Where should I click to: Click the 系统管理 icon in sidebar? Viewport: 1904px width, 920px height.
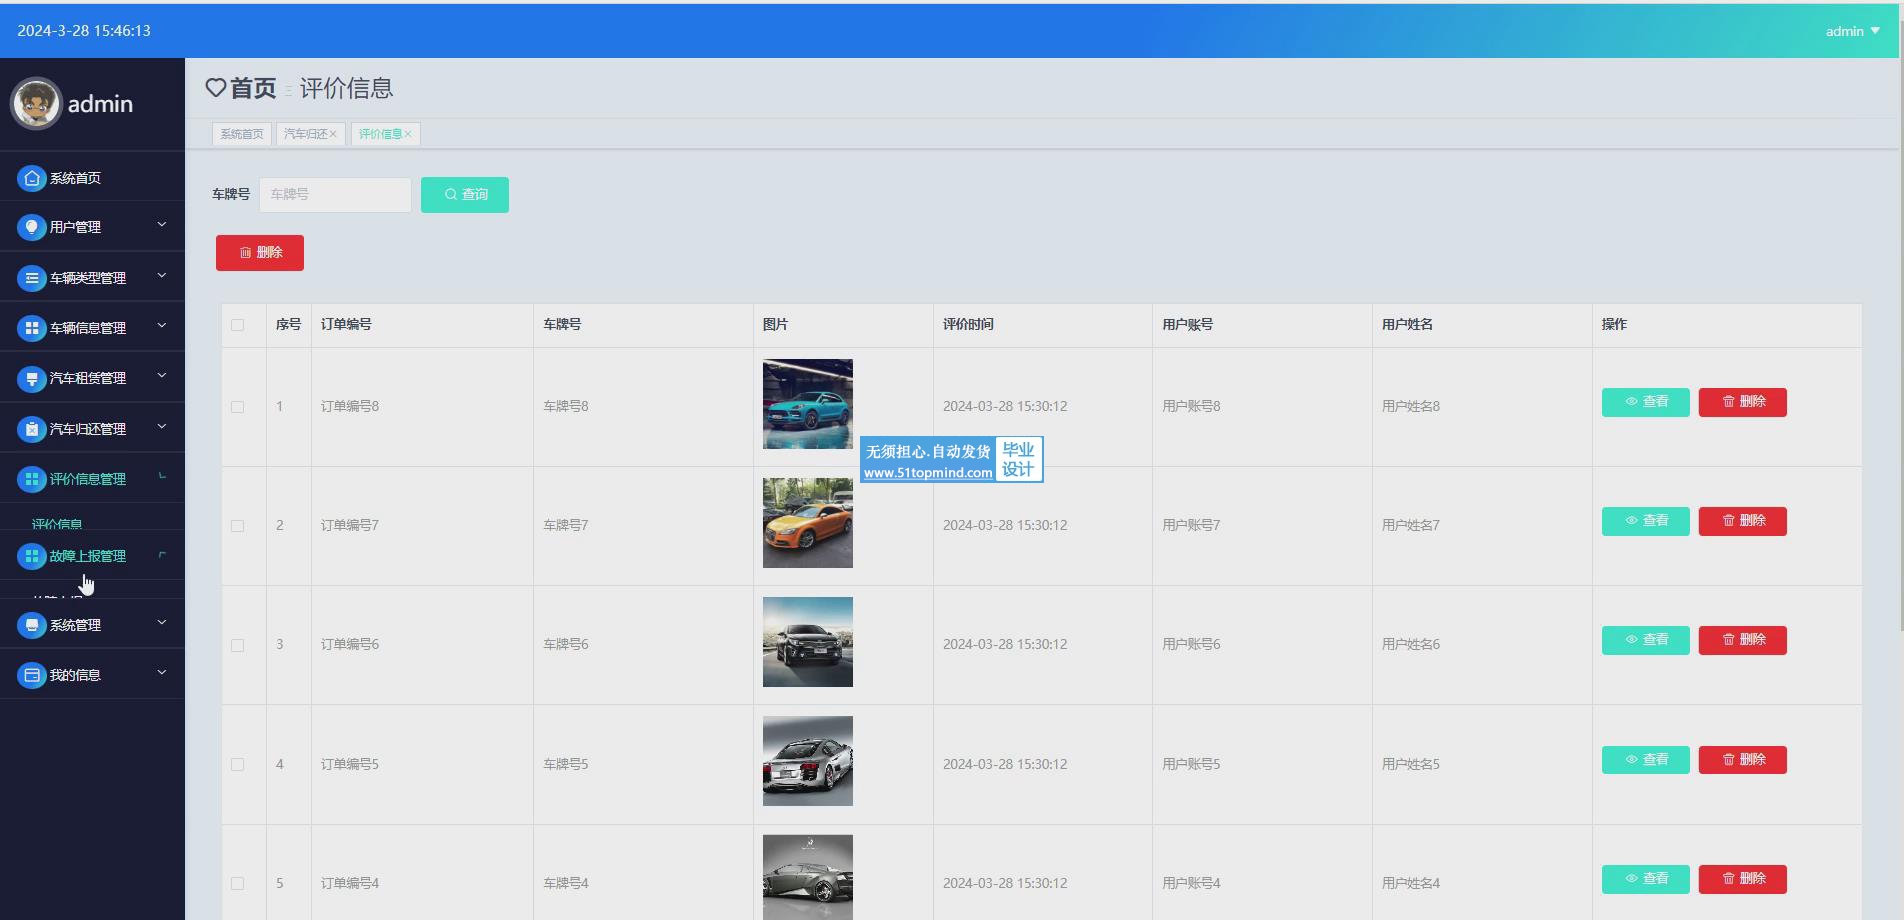pyautogui.click(x=32, y=625)
